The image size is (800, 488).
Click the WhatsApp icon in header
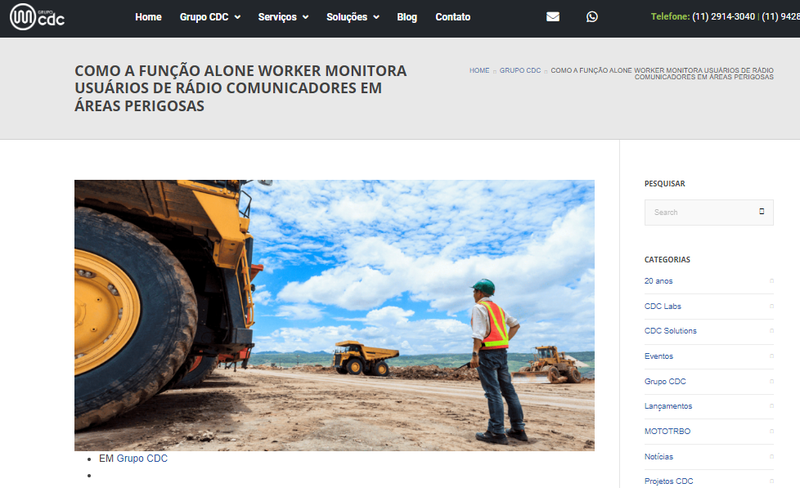pyautogui.click(x=592, y=17)
